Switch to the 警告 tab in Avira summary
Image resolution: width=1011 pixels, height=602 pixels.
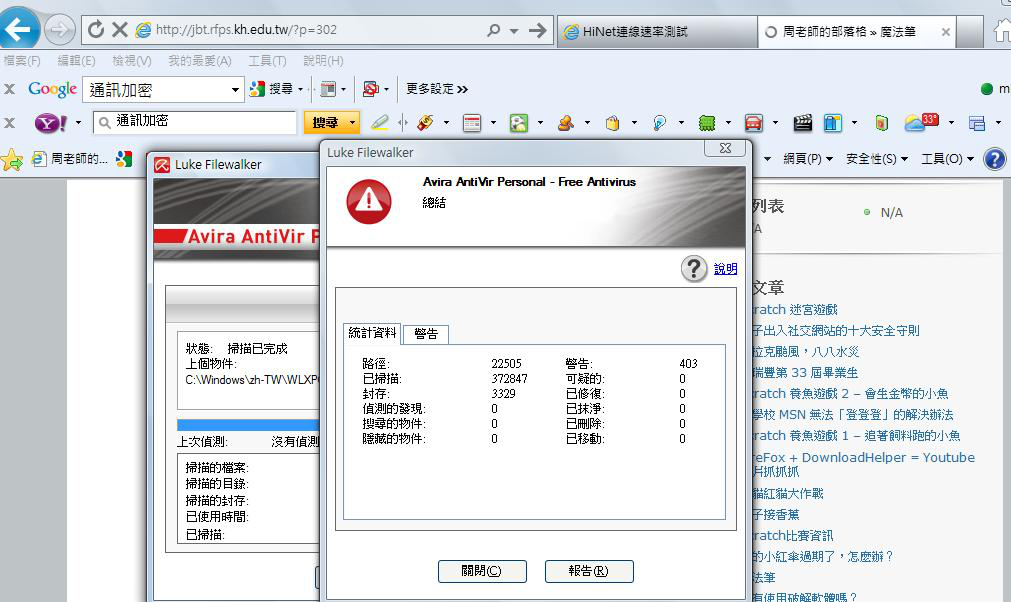pos(426,334)
